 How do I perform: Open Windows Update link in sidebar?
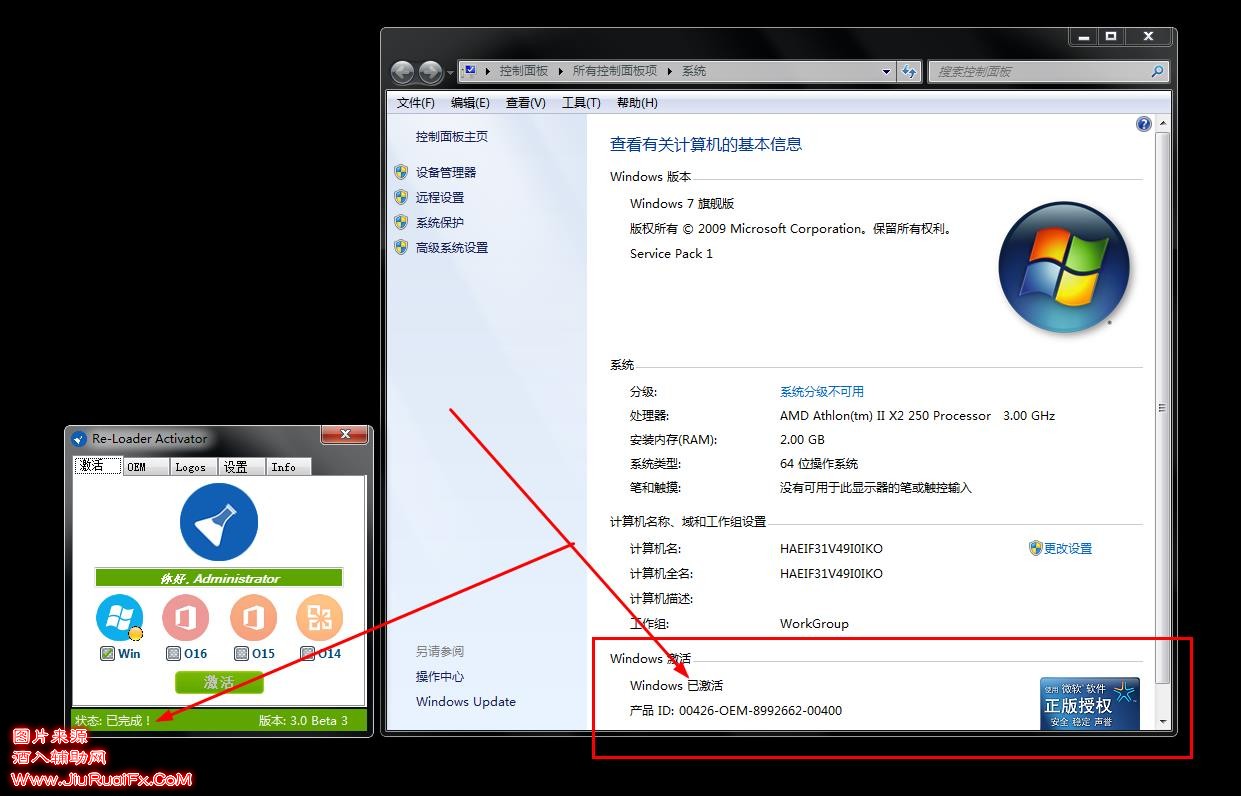tap(466, 701)
